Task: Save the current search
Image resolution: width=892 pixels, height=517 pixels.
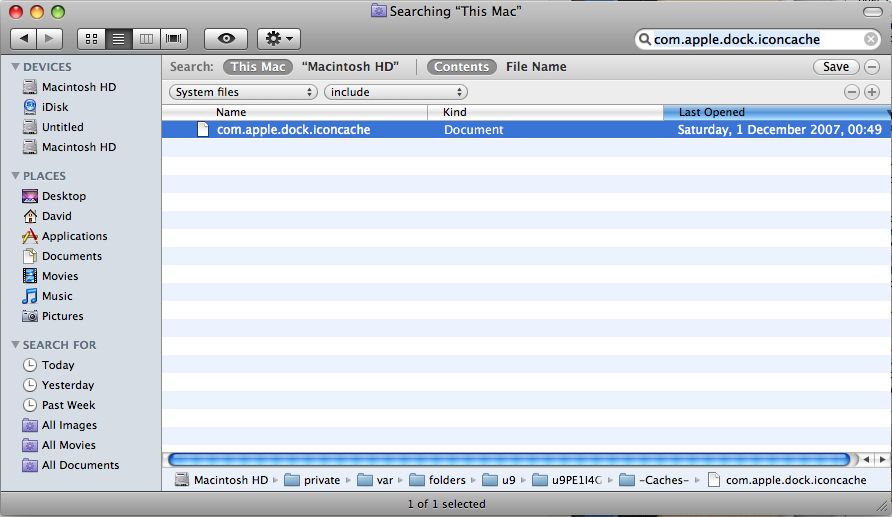Action: click(x=836, y=67)
